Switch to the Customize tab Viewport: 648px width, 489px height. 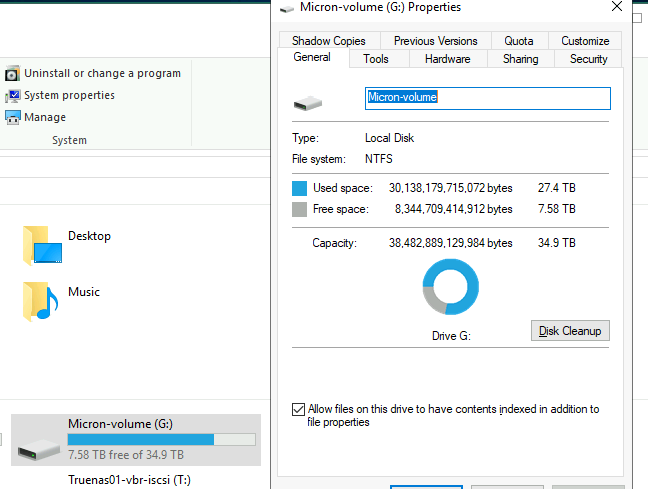coord(585,41)
